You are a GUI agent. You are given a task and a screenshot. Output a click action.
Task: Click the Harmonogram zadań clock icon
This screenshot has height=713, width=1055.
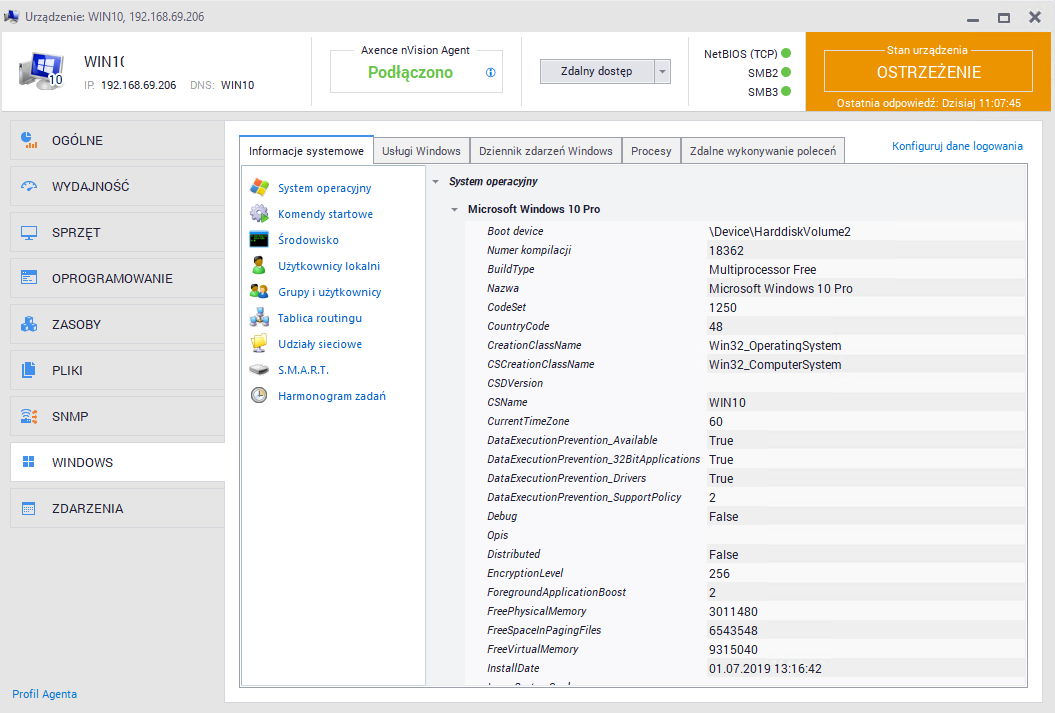point(260,396)
